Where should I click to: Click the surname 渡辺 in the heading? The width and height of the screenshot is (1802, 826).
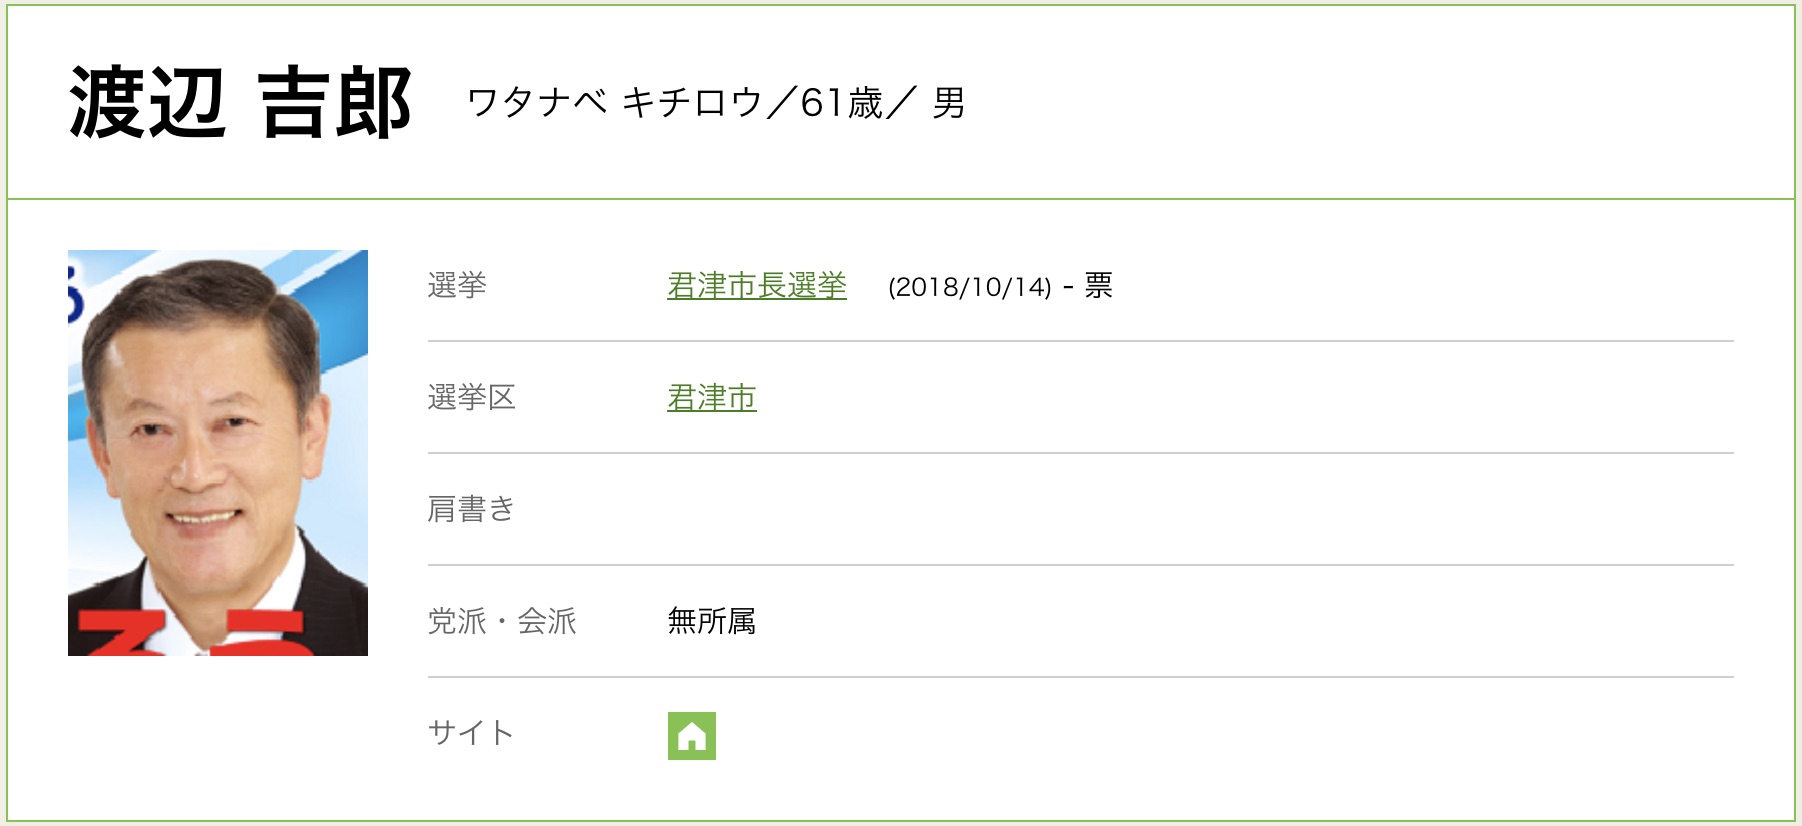(147, 103)
